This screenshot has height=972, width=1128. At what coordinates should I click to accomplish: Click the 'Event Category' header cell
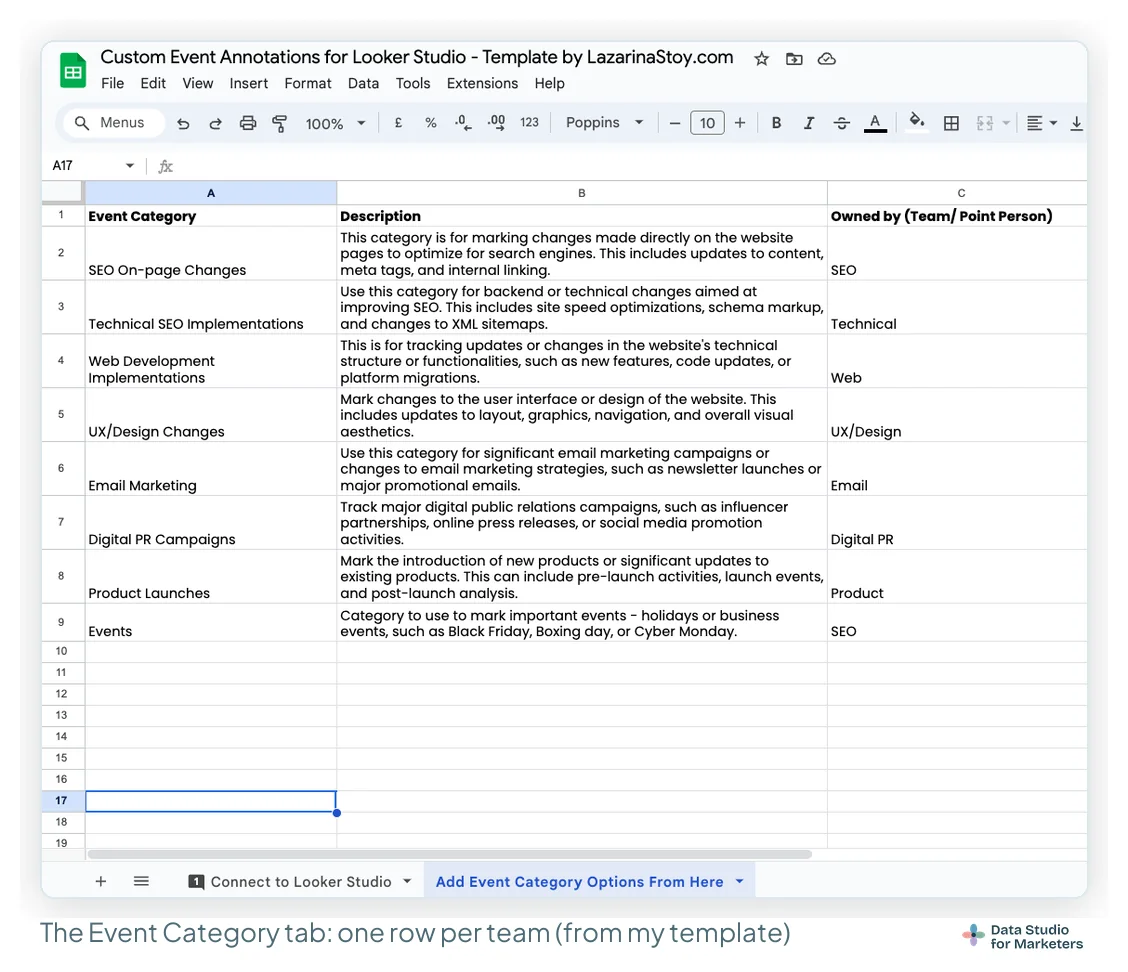pos(211,216)
